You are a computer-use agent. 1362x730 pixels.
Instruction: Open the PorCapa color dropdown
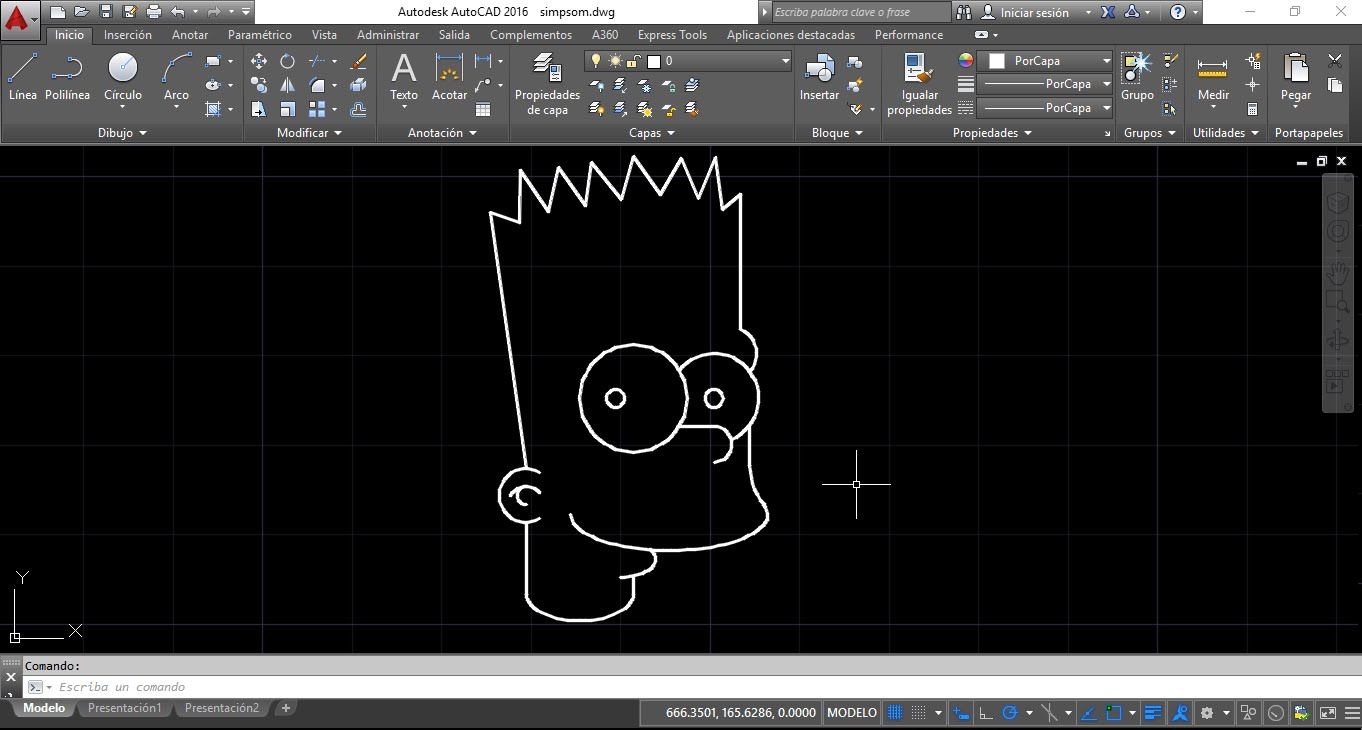point(1106,61)
